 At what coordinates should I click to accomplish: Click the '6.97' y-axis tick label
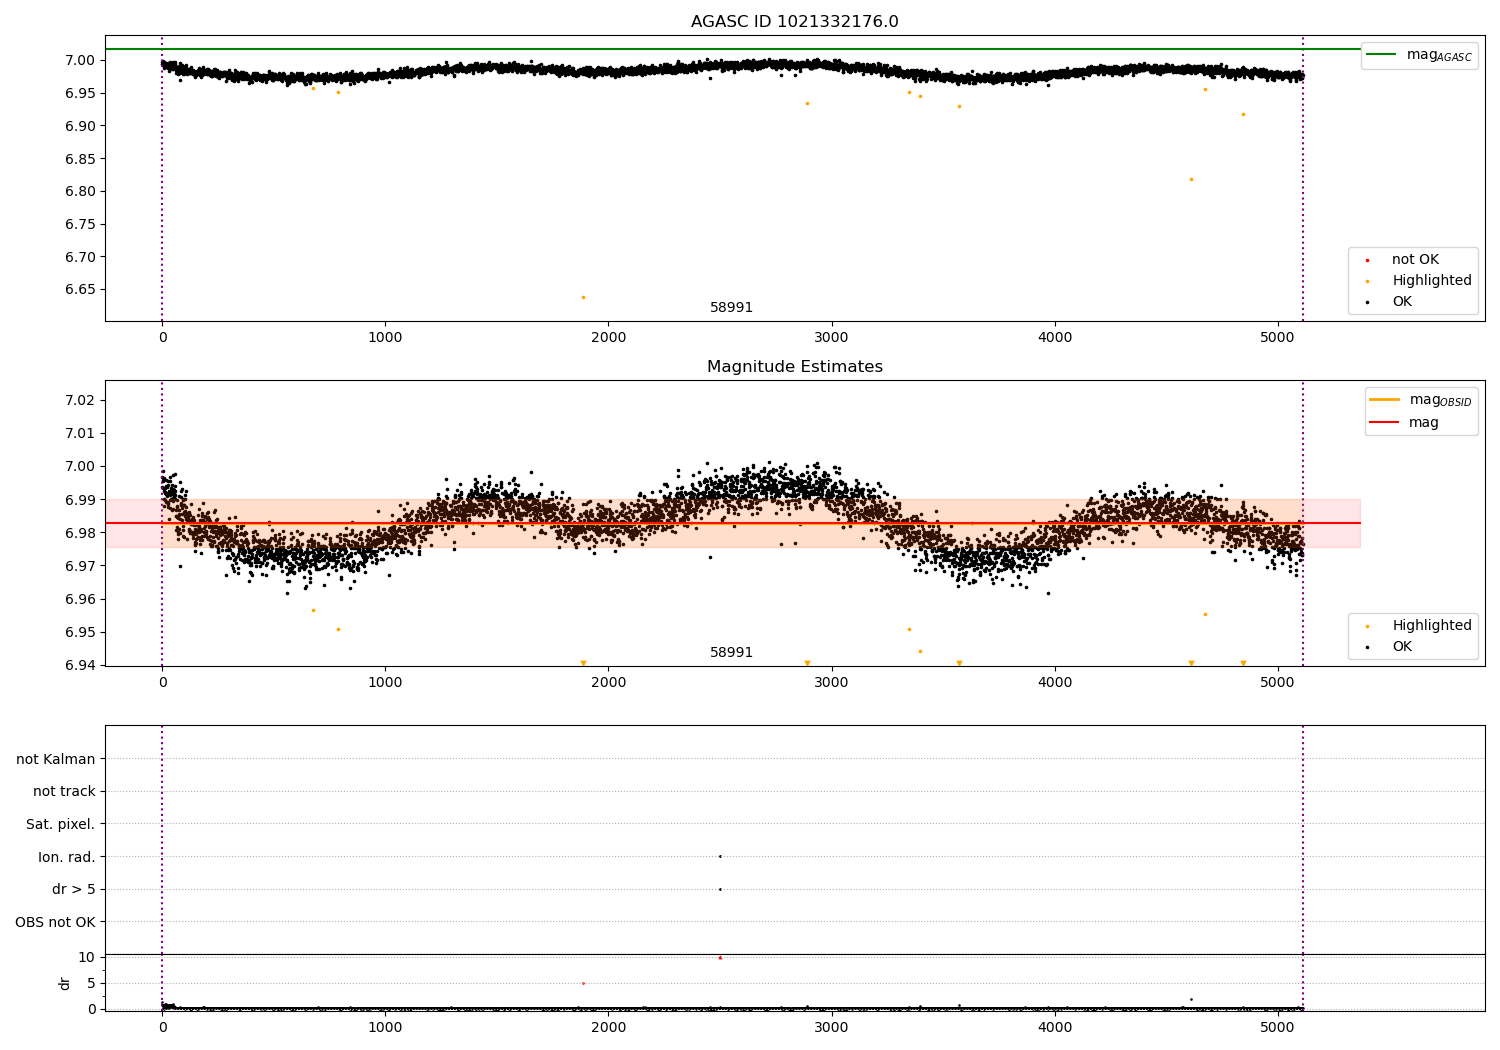78,566
